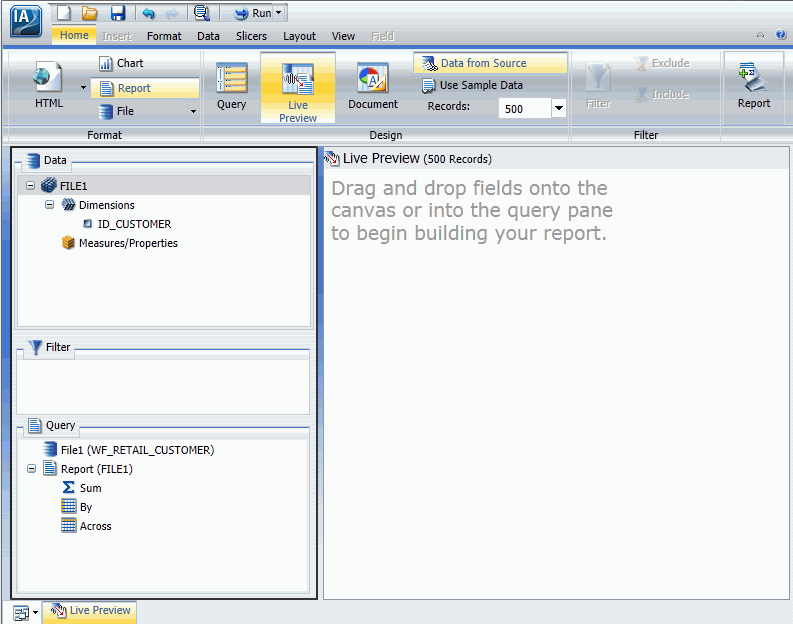This screenshot has height=624, width=793.
Task: Open the Data ribbon tab
Action: point(208,36)
